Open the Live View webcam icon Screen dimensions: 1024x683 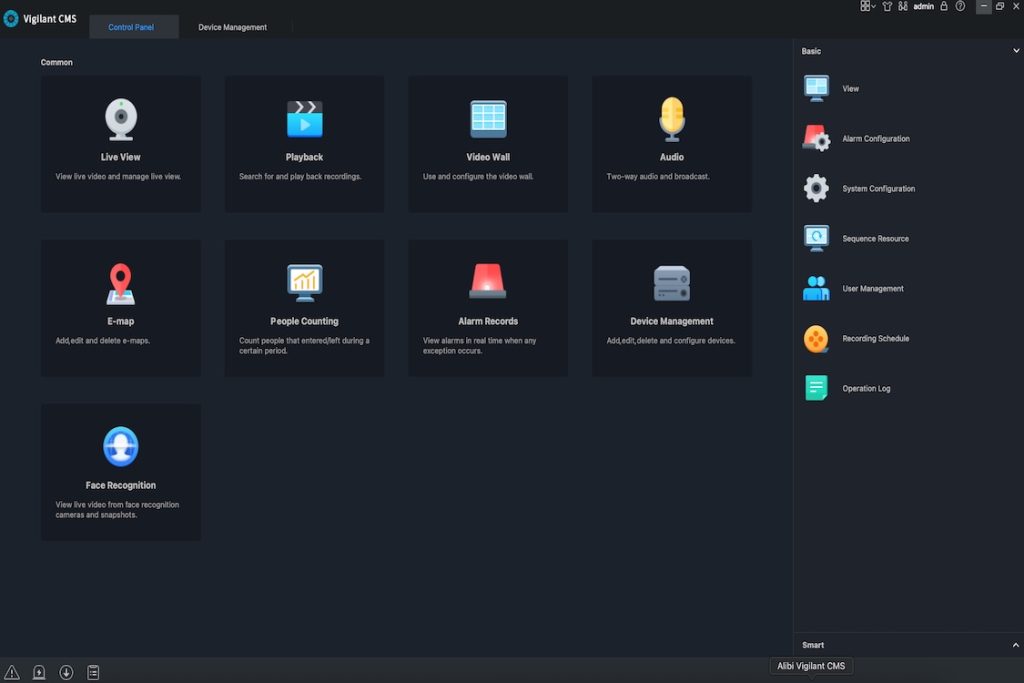coord(121,119)
